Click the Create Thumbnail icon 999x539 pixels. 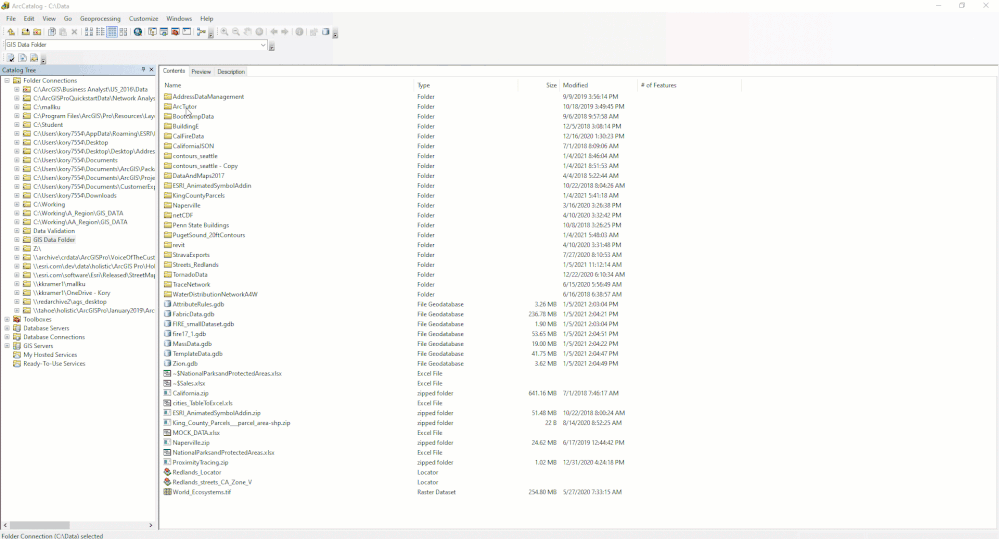[313, 32]
